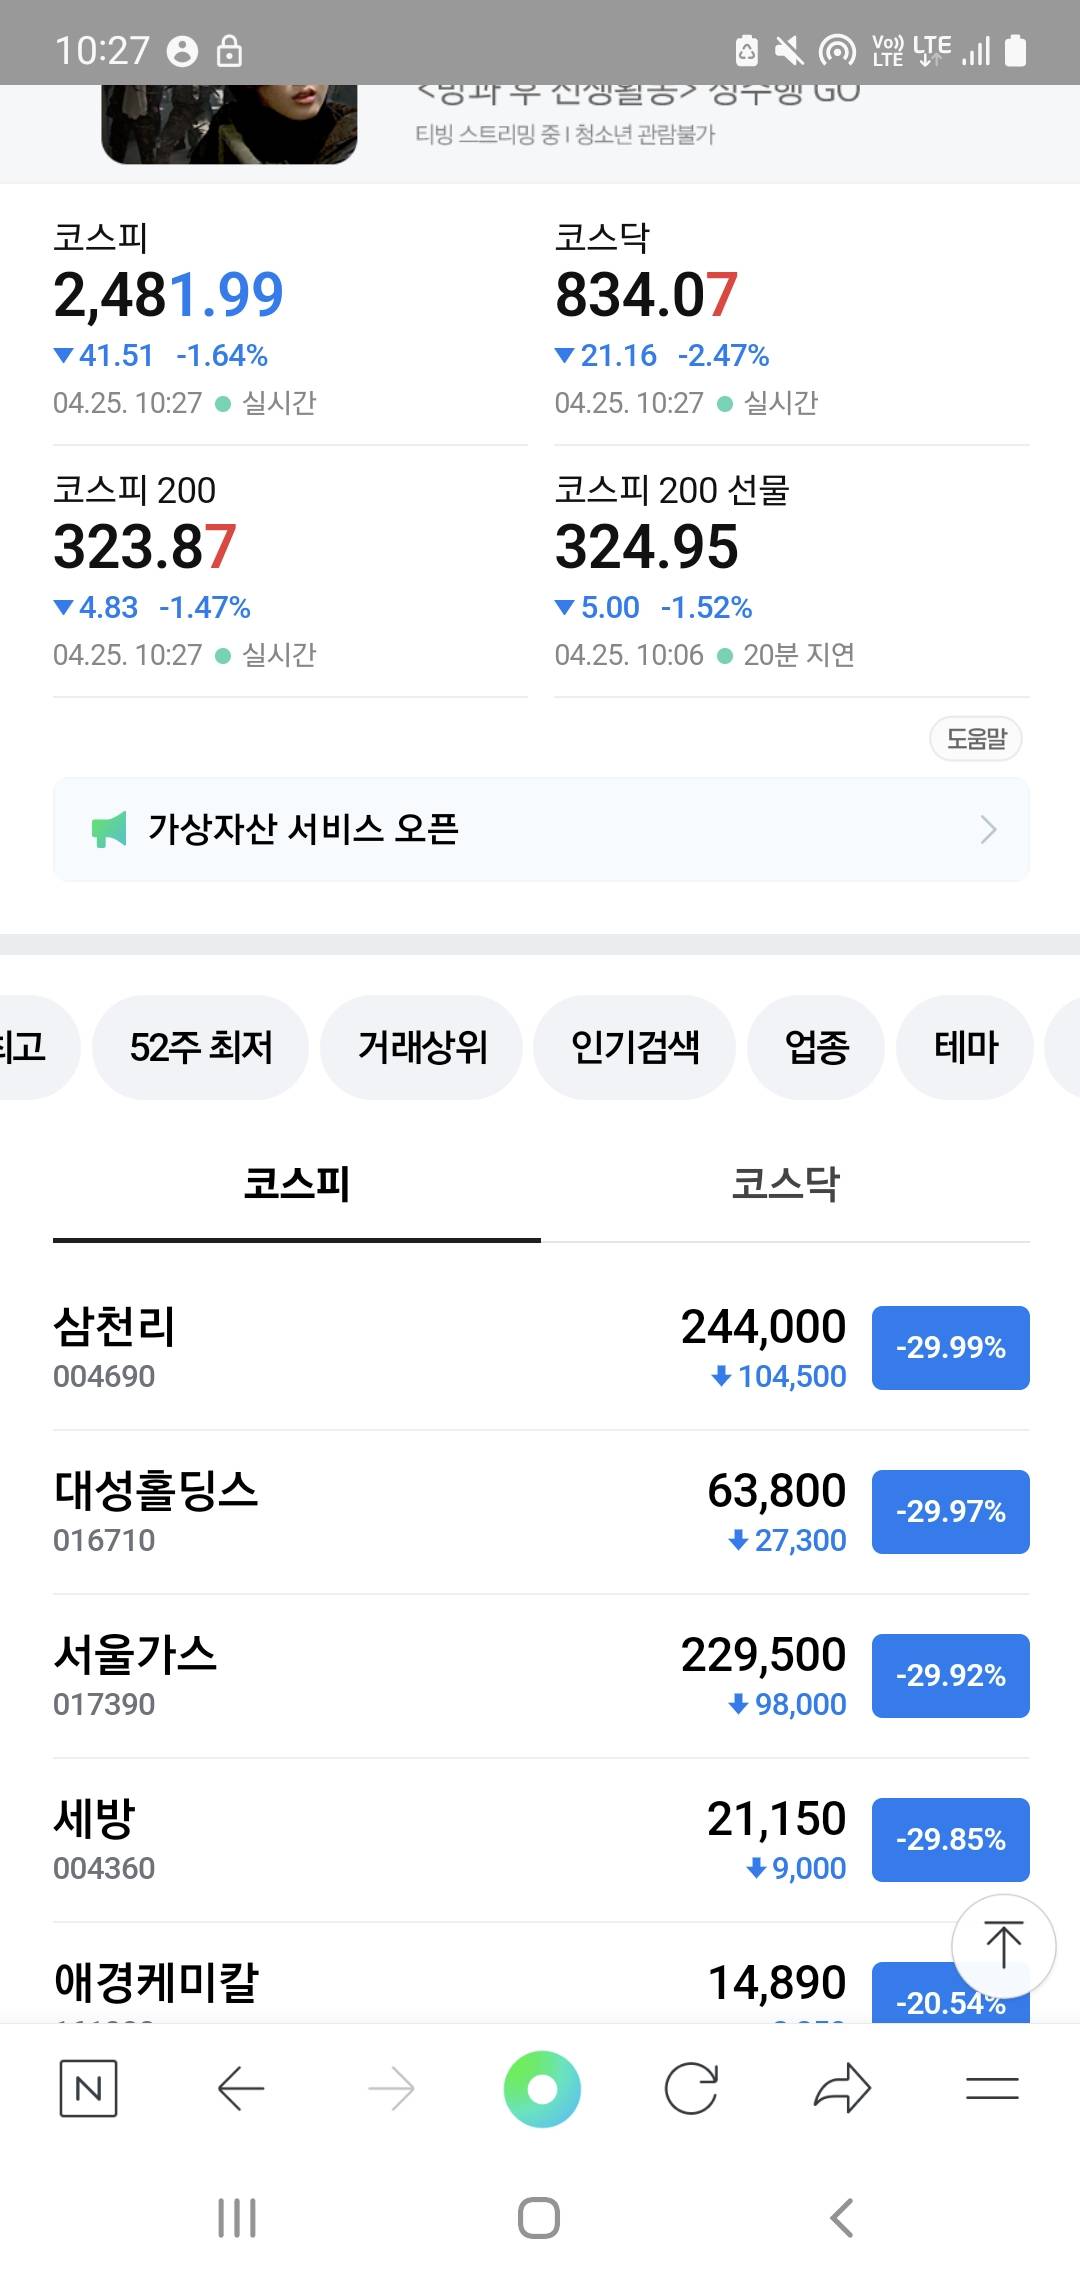1080x2280 pixels.
Task: Open the Android recent apps button
Action: 237,2218
